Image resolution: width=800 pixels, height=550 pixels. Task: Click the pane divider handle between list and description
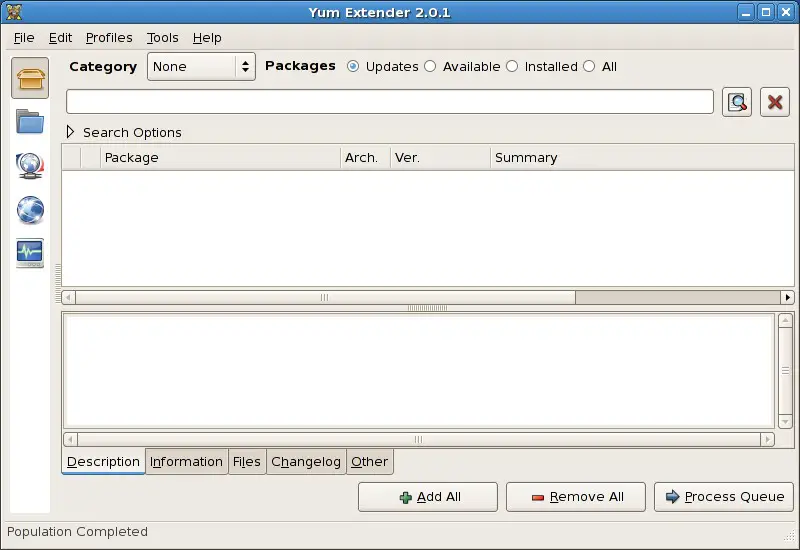click(428, 308)
